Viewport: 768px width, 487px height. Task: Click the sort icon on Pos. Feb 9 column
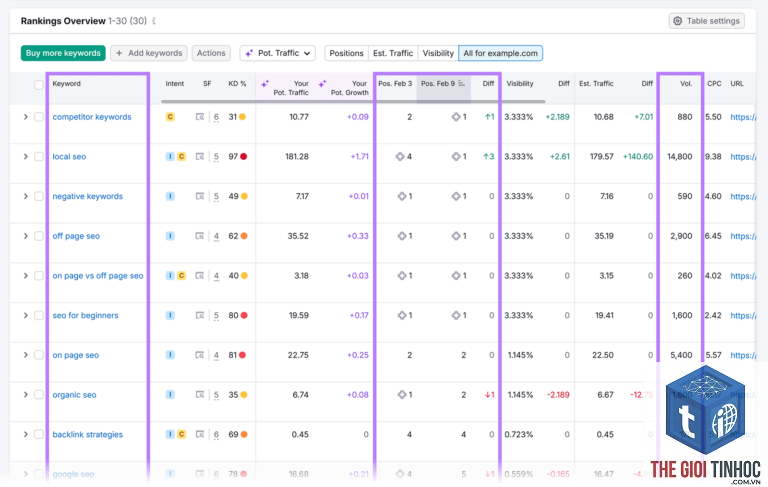pos(461,84)
